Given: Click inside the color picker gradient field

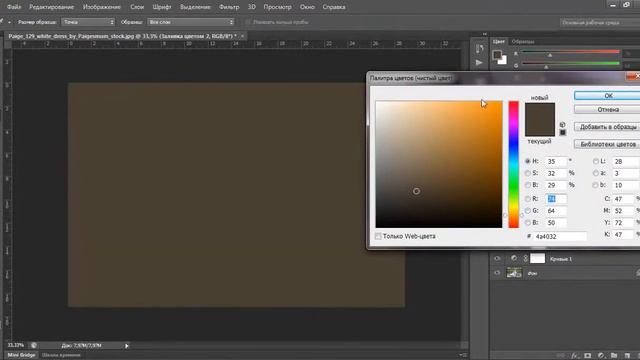Looking at the screenshot, I should pos(439,164).
